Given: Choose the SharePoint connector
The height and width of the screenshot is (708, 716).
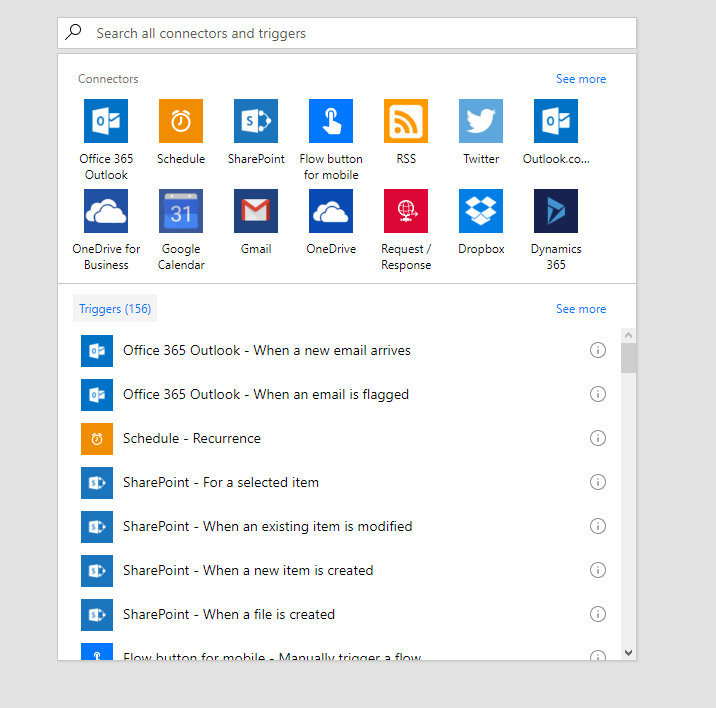Looking at the screenshot, I should 256,121.
